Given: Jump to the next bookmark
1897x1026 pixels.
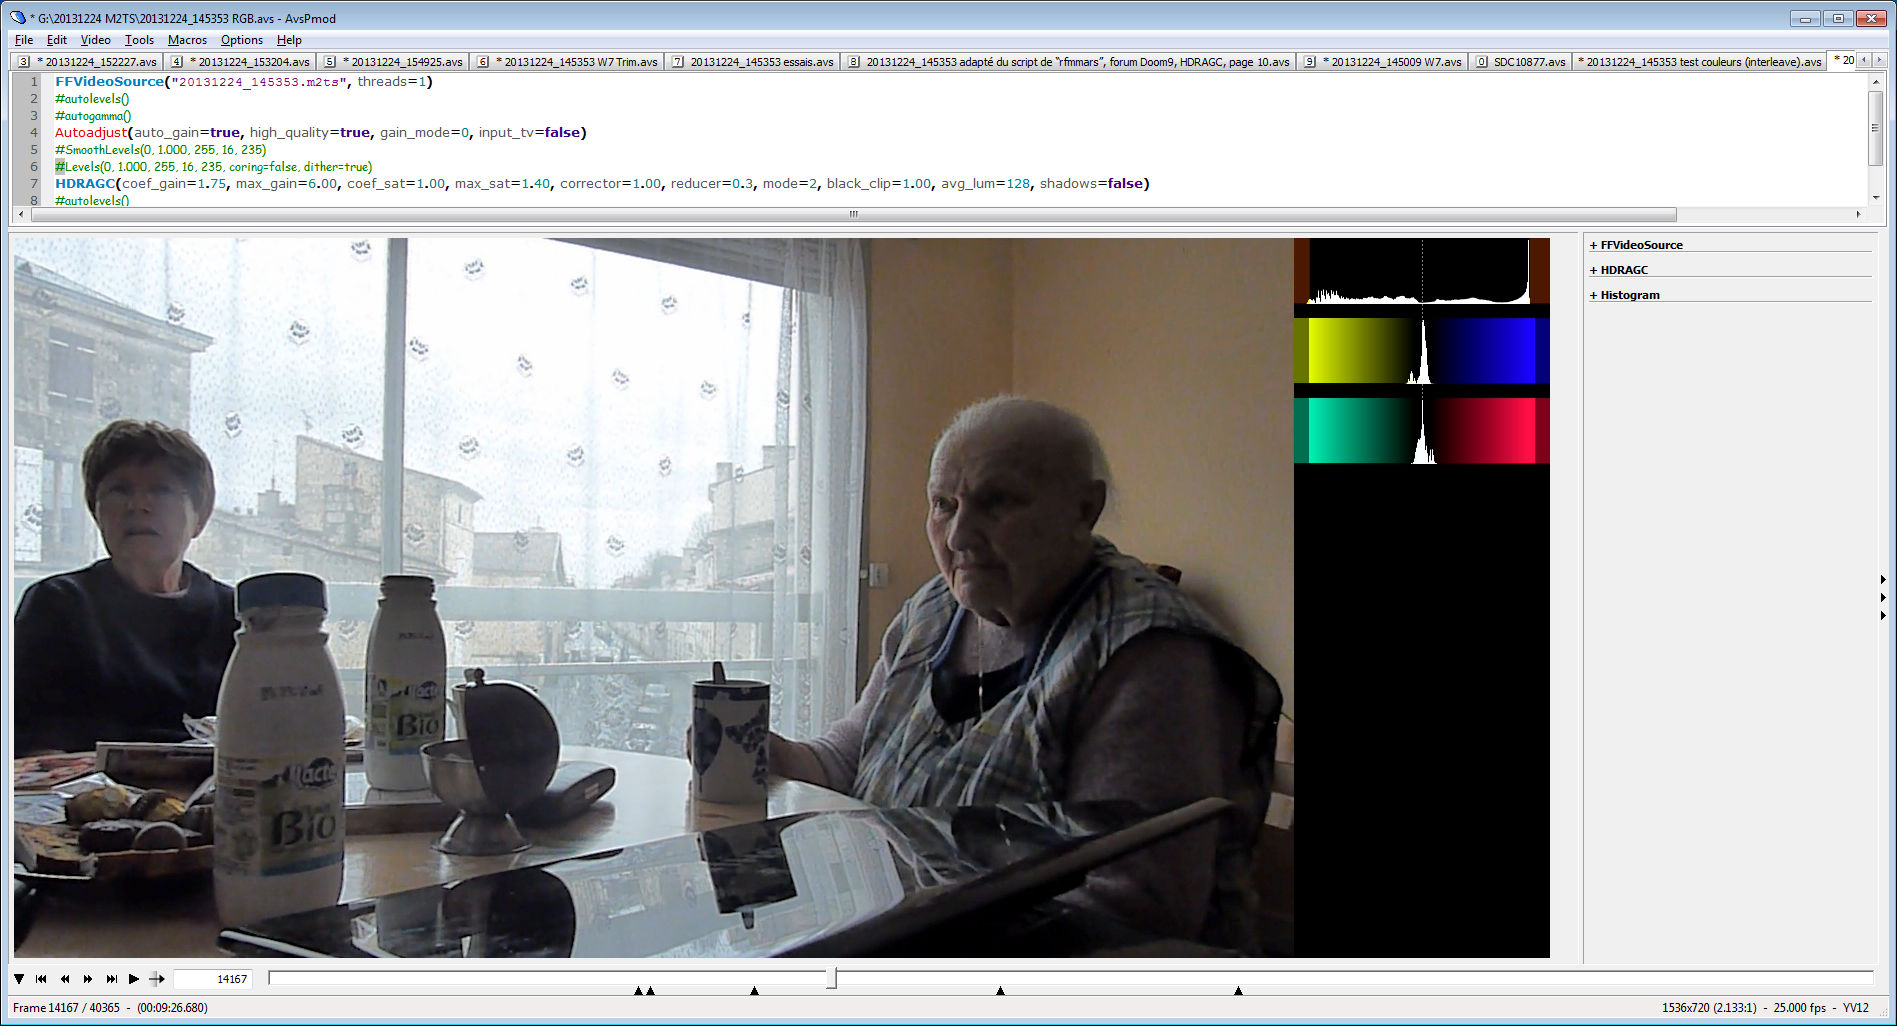Looking at the screenshot, I should [111, 979].
